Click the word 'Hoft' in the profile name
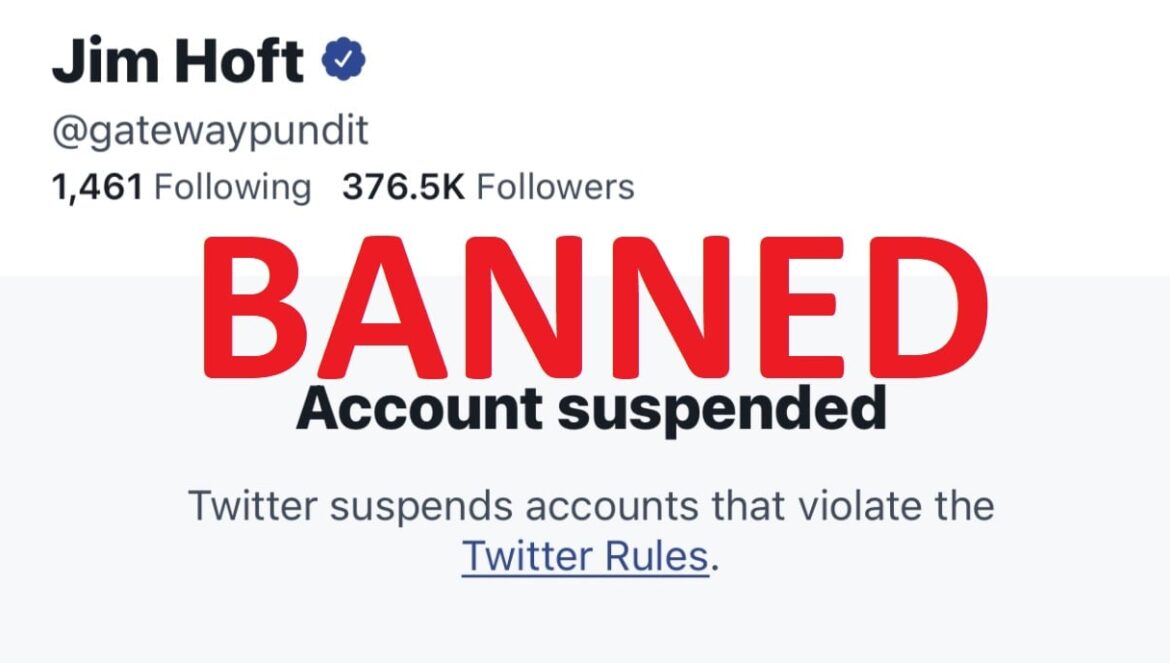 (x=239, y=60)
